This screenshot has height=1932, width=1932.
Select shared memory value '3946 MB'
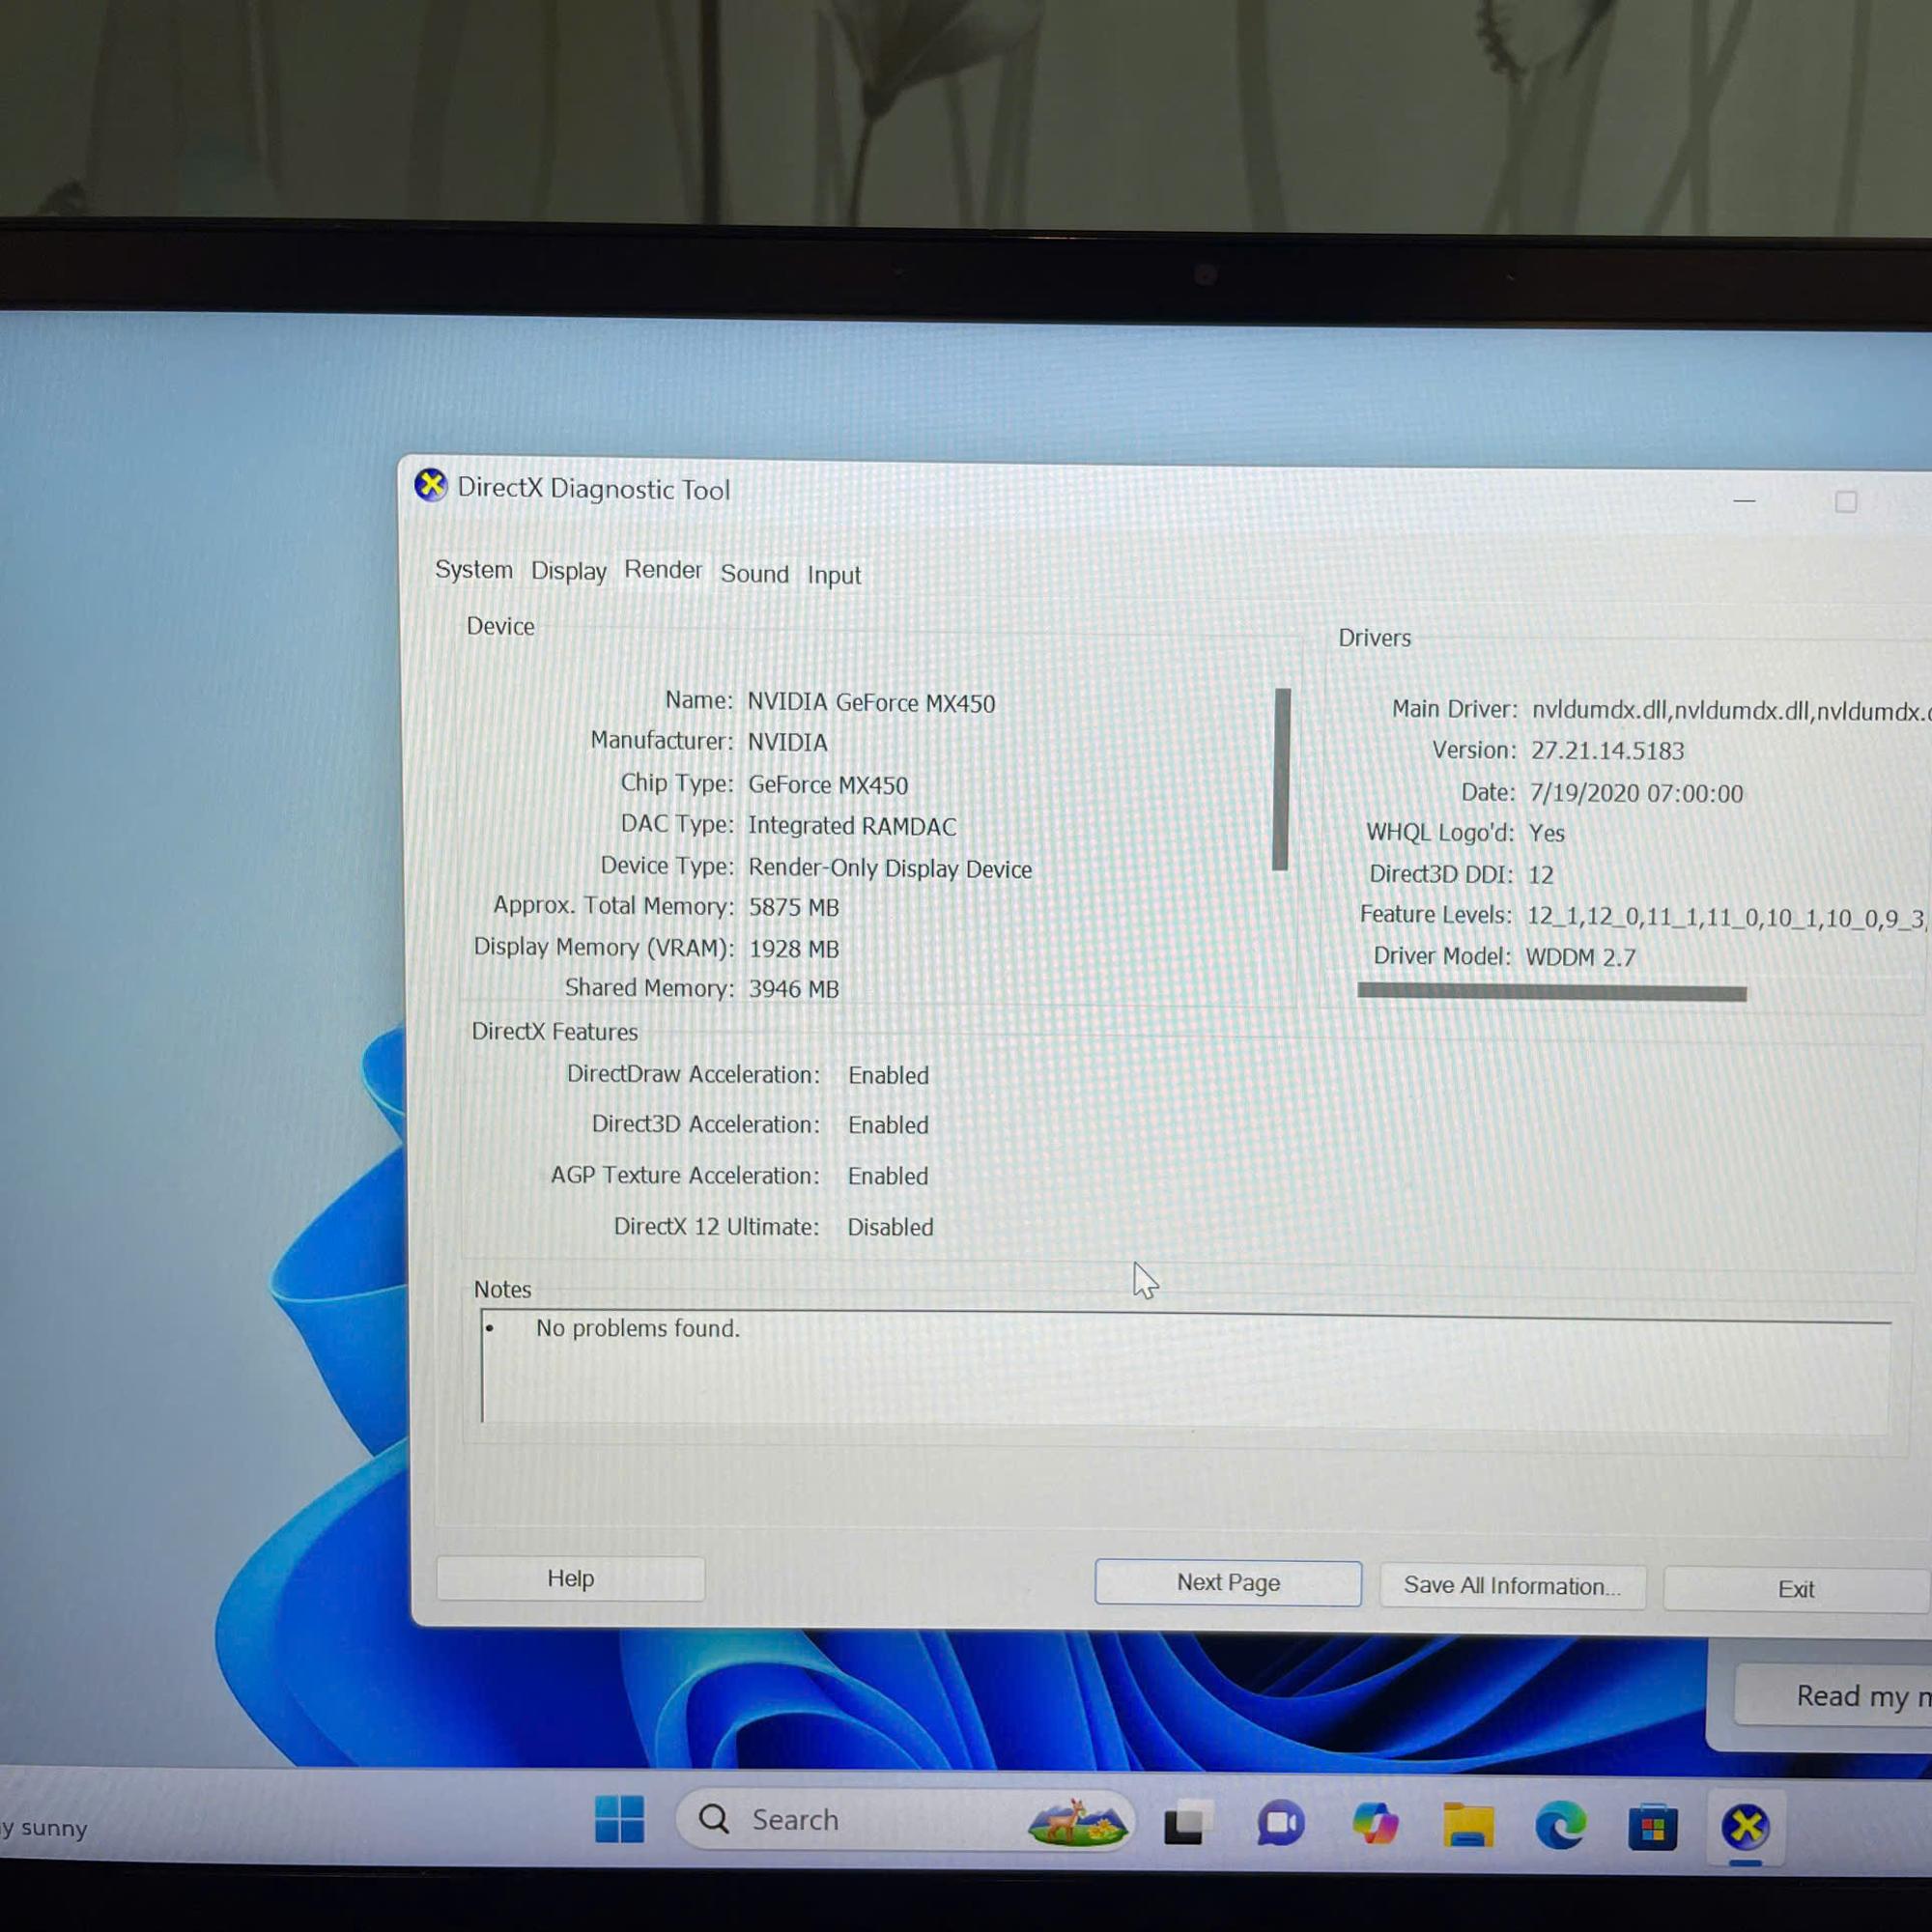click(794, 989)
